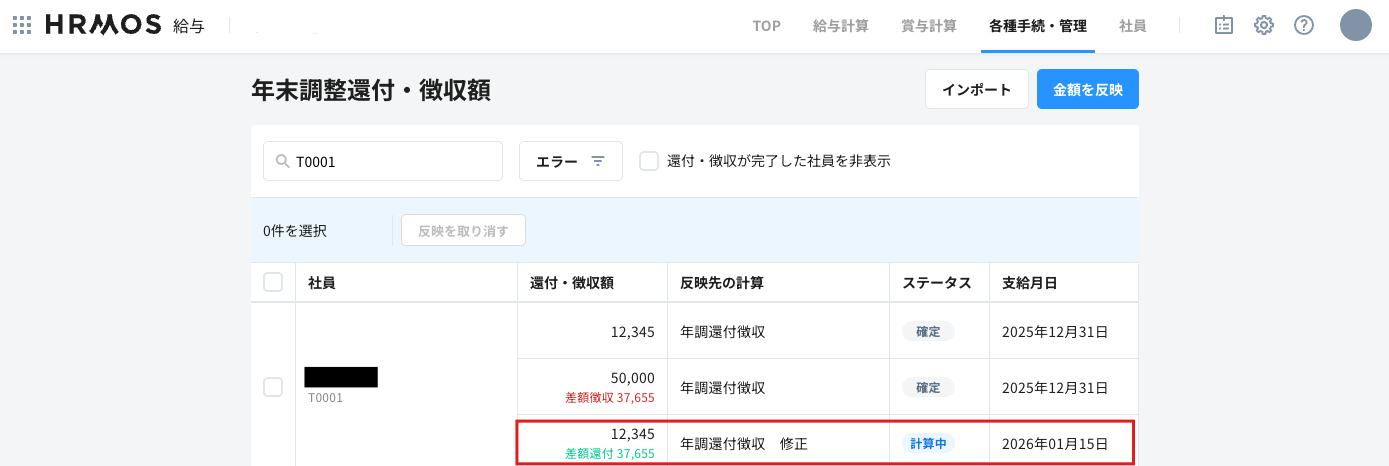Click the employee search field containing T0001

point(395,161)
